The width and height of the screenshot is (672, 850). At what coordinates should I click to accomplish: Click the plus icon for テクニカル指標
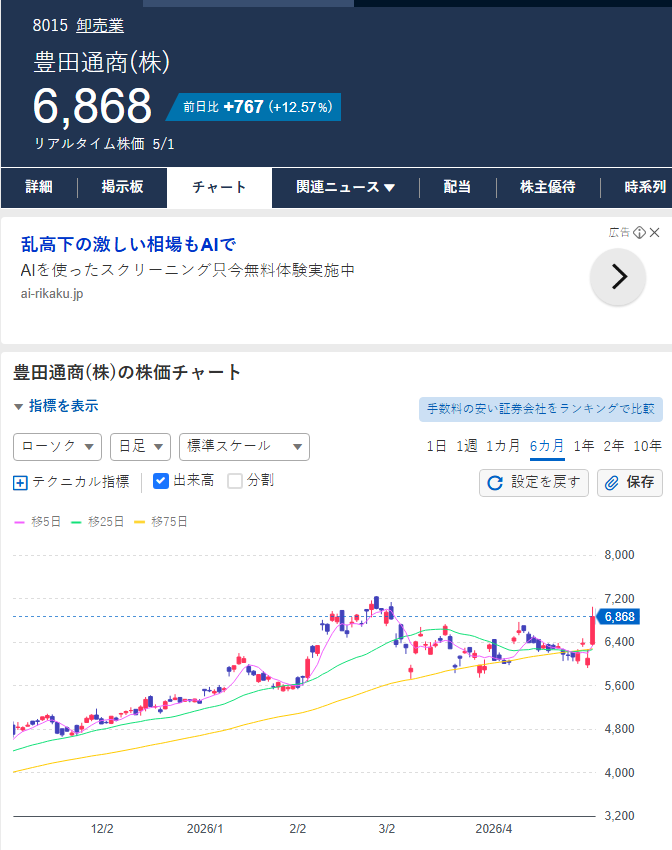20,482
